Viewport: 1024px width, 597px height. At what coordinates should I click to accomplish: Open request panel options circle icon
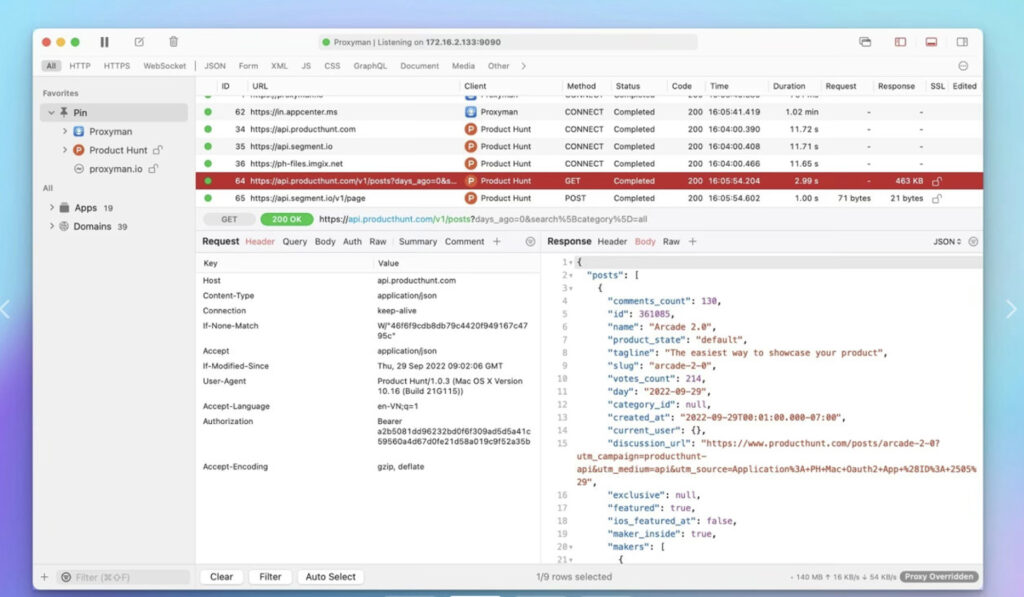click(x=530, y=242)
